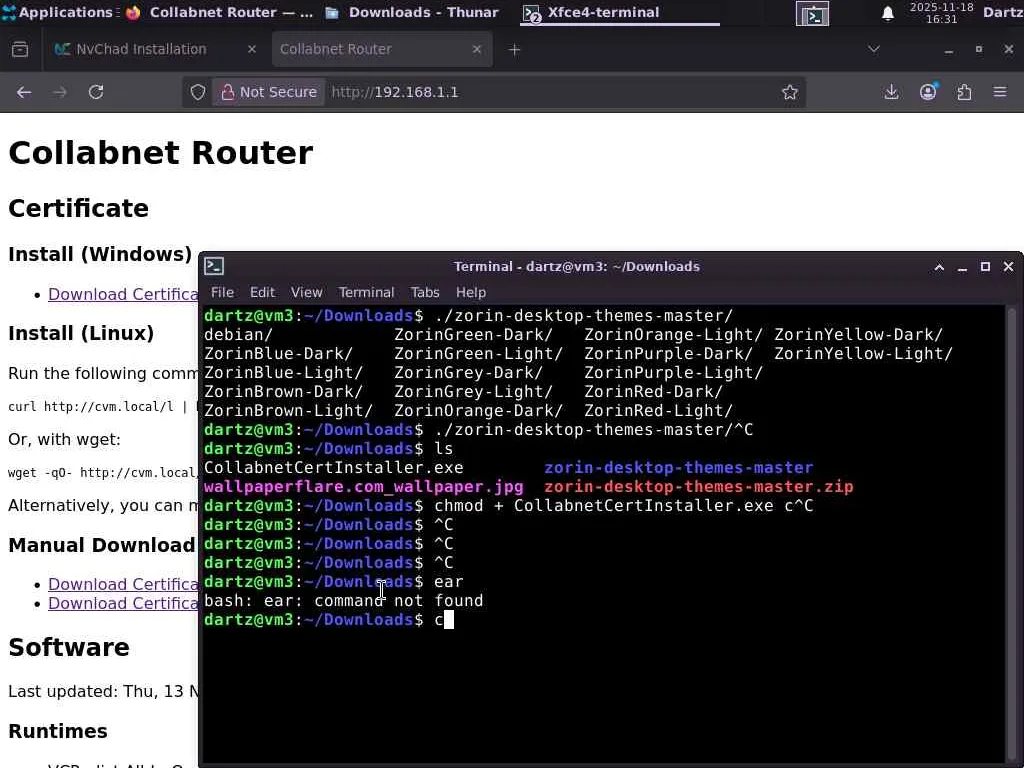Close the NvChad Installation tab
1024x768 pixels.
click(251, 49)
